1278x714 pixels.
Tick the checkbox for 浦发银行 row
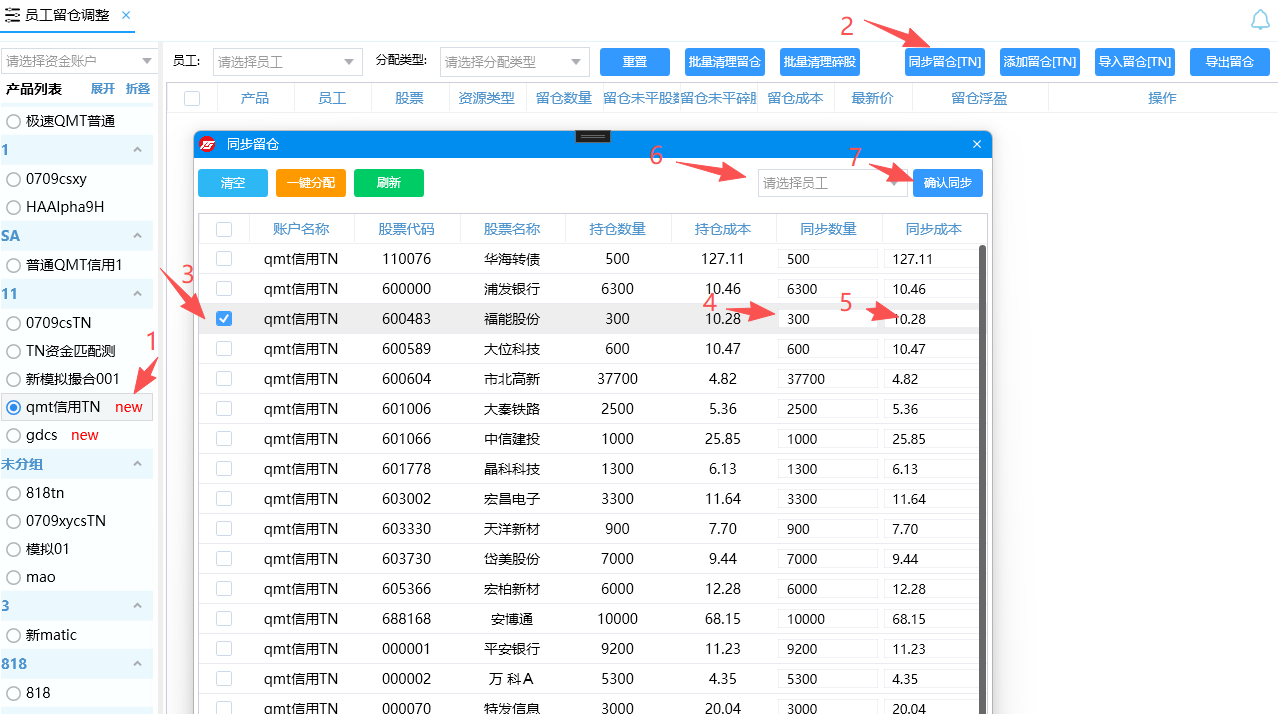[x=224, y=289]
